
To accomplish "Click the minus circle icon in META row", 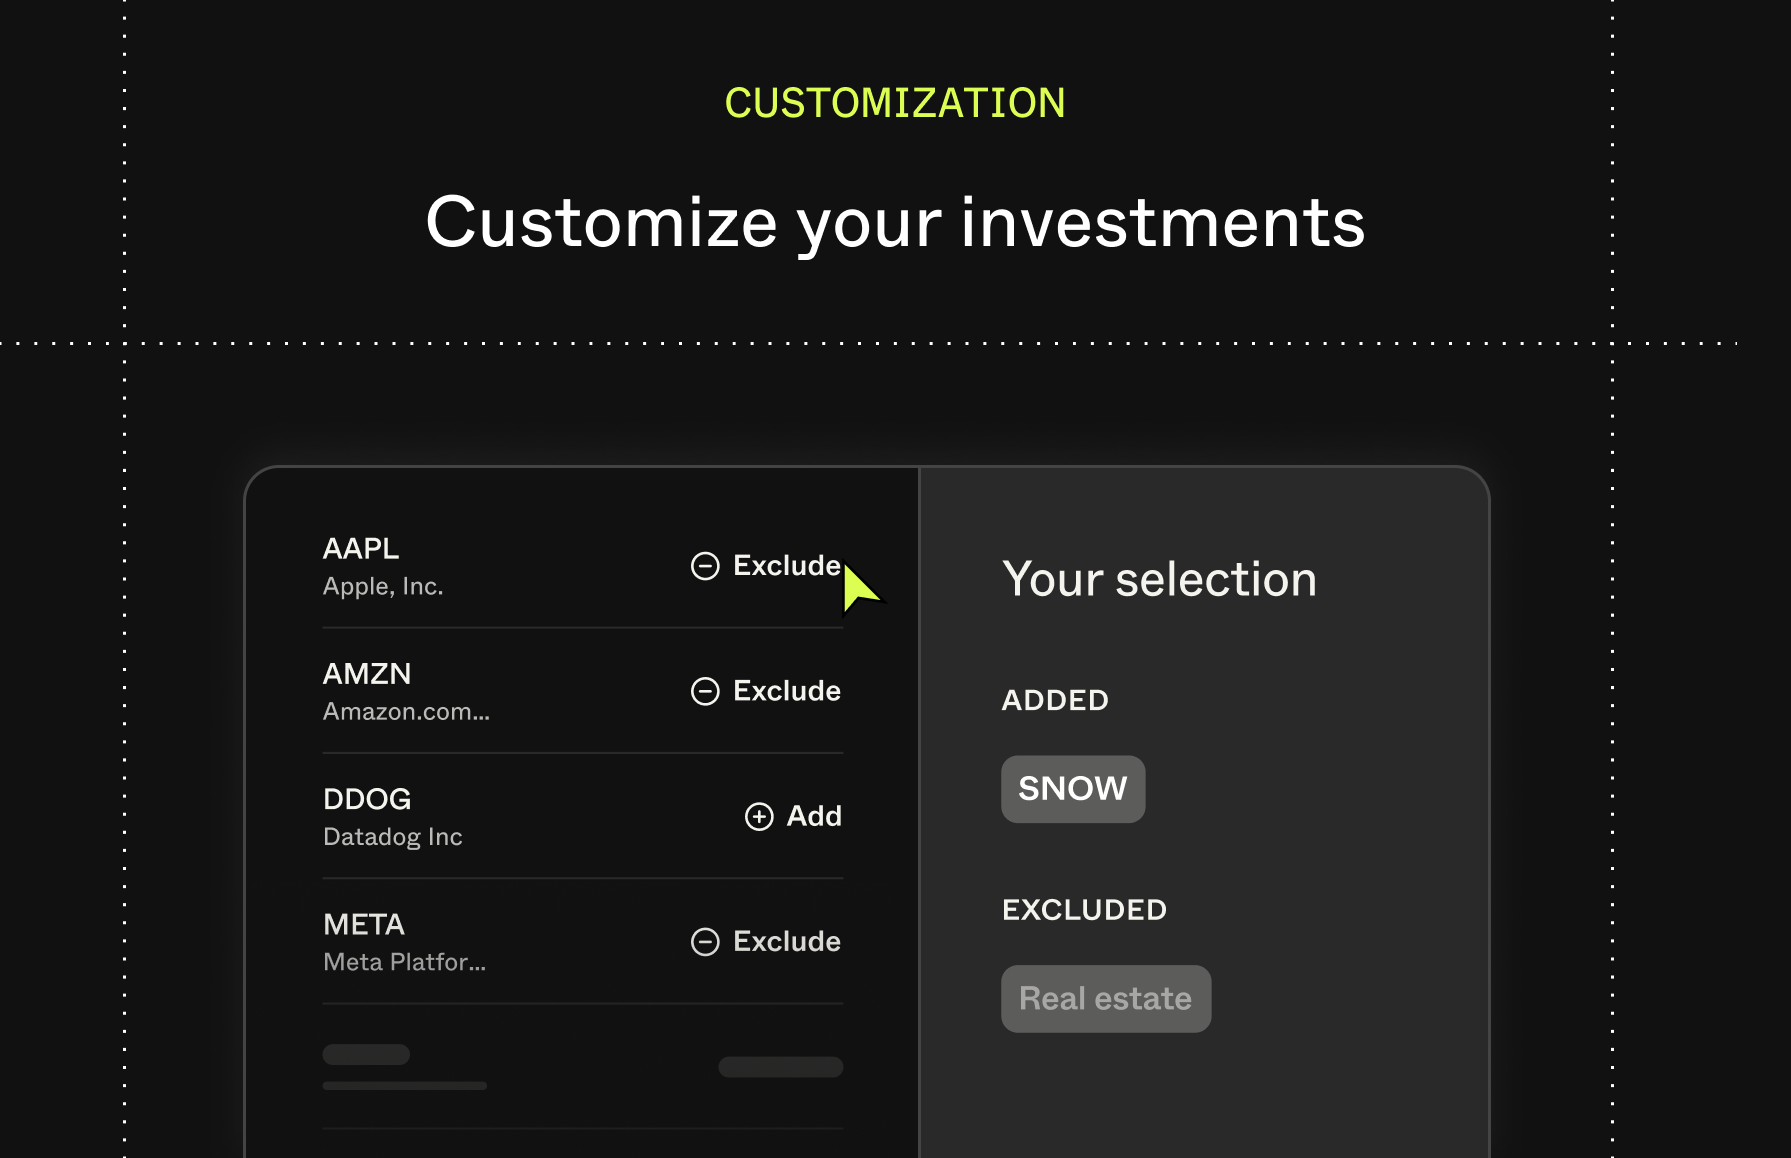I will (x=705, y=942).
